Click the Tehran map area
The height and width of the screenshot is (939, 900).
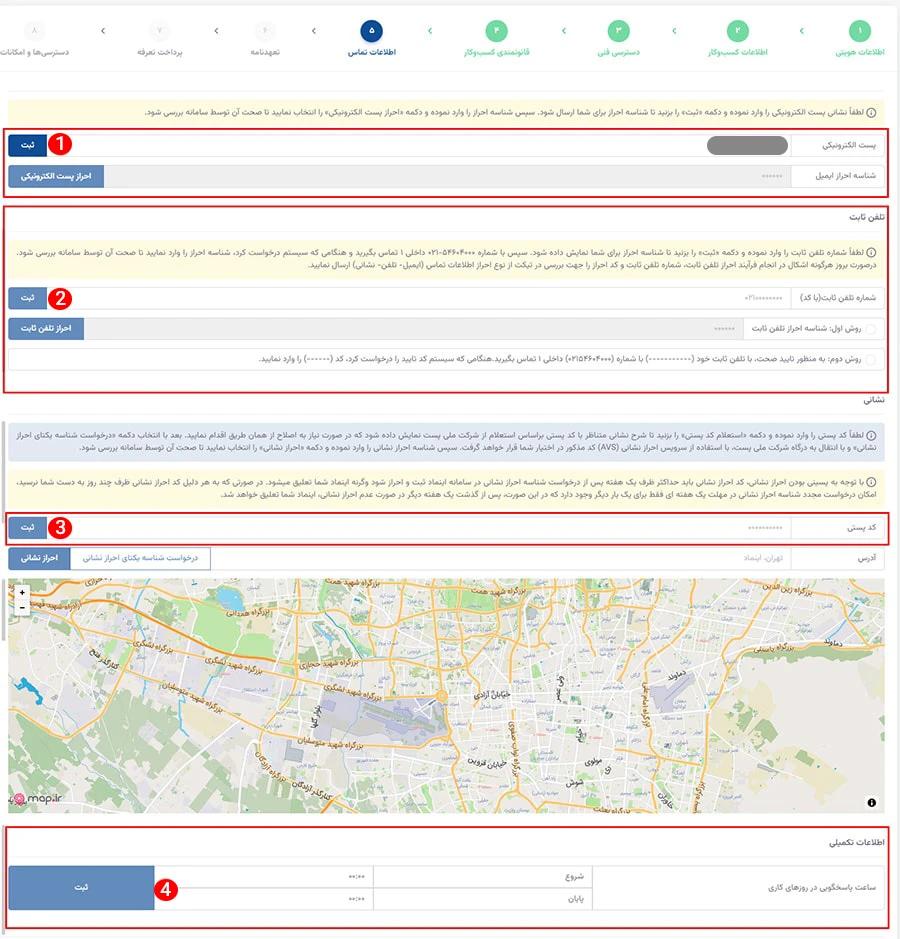click(446, 695)
